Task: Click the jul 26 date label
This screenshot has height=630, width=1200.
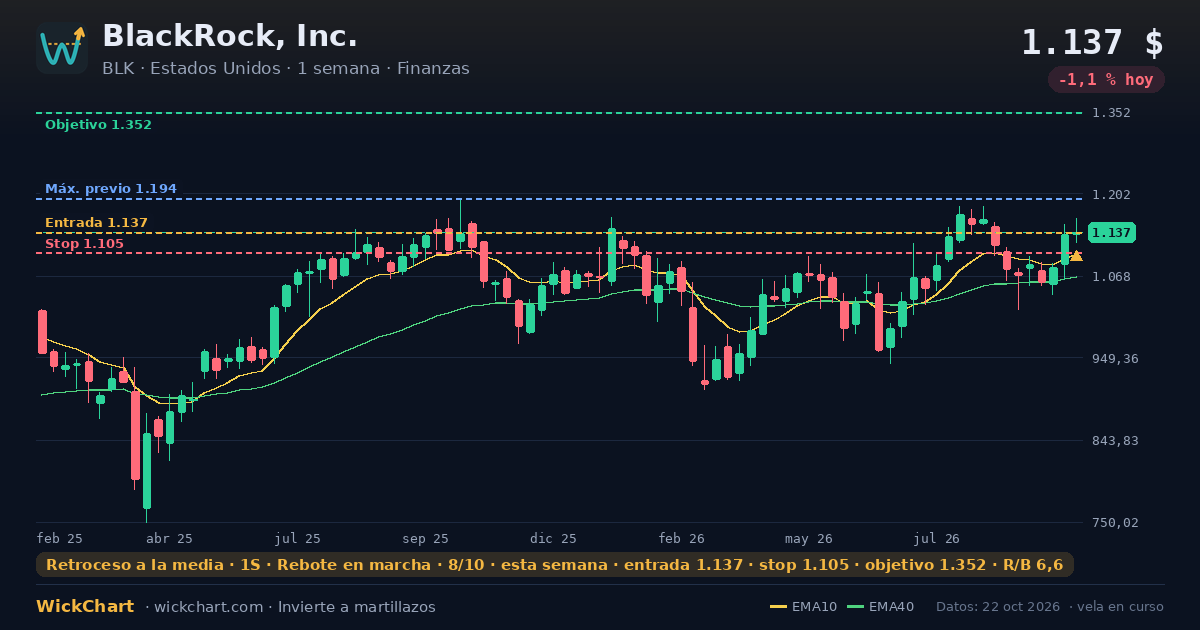Action: click(937, 538)
